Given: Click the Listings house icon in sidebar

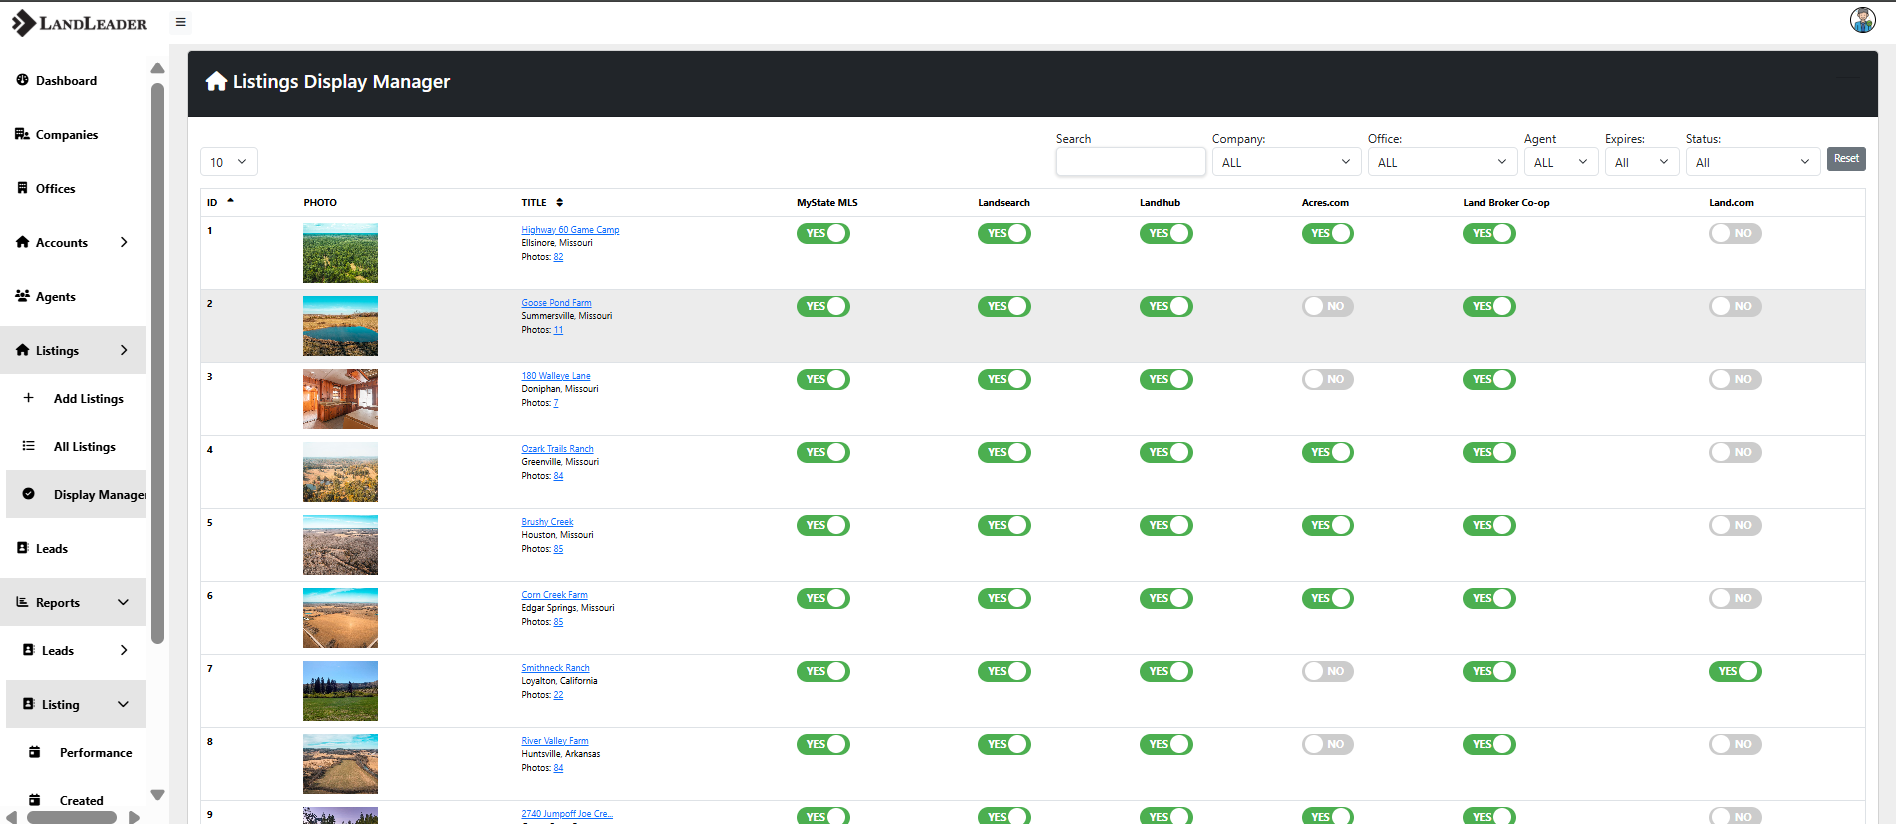Looking at the screenshot, I should point(22,350).
